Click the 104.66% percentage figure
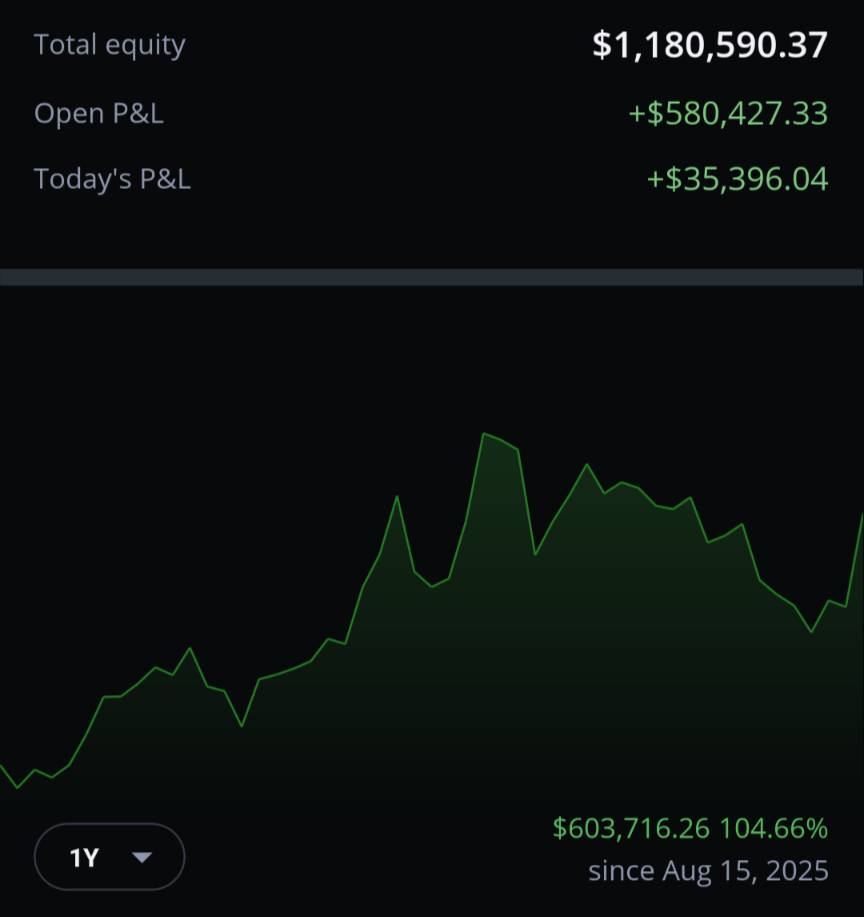Image resolution: width=864 pixels, height=917 pixels. tap(773, 829)
